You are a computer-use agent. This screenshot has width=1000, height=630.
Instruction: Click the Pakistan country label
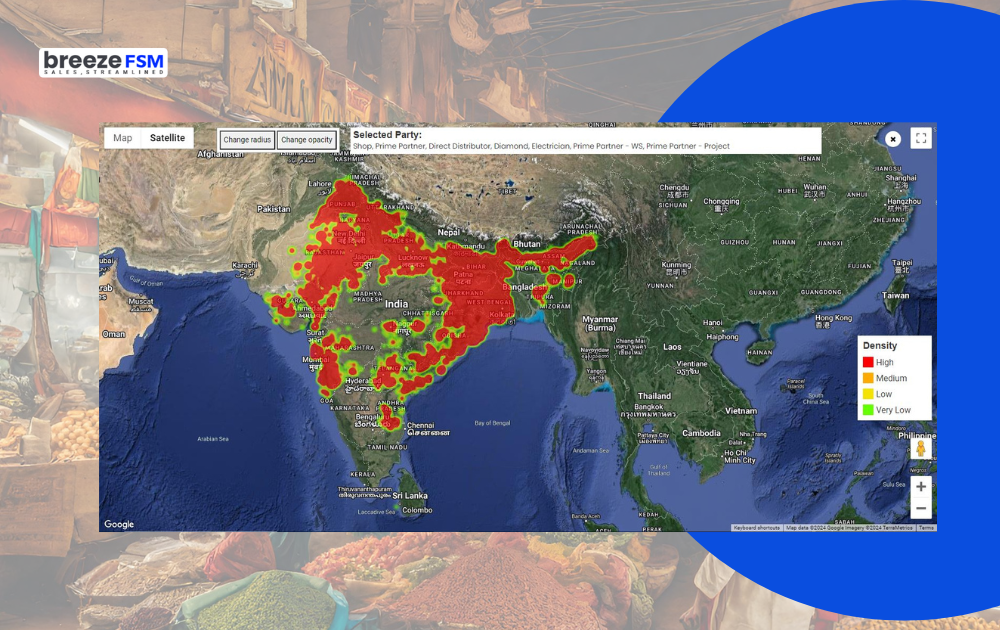[274, 209]
